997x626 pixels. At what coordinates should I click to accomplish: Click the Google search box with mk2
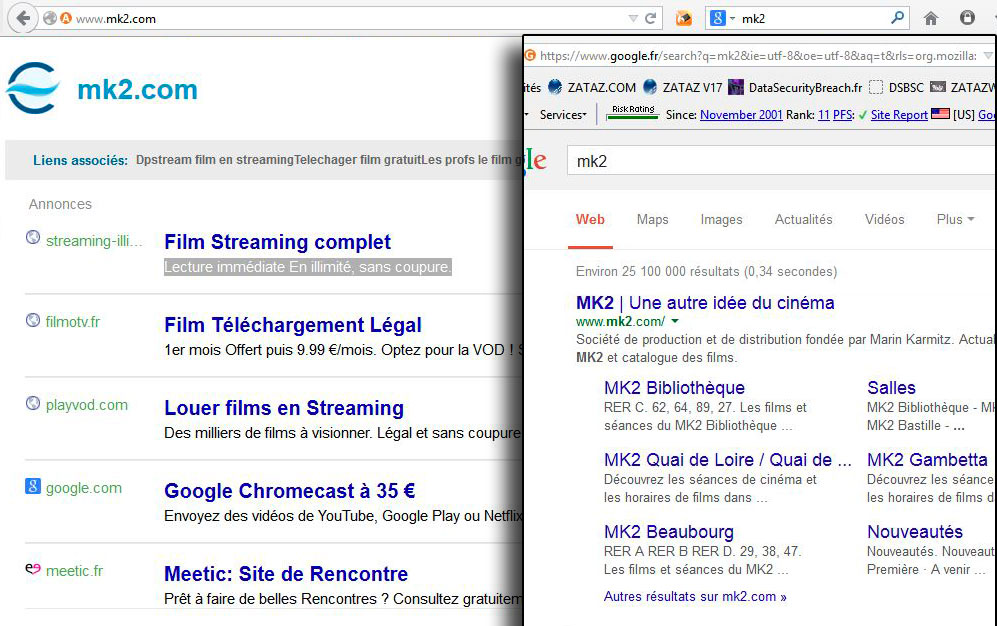click(x=781, y=161)
